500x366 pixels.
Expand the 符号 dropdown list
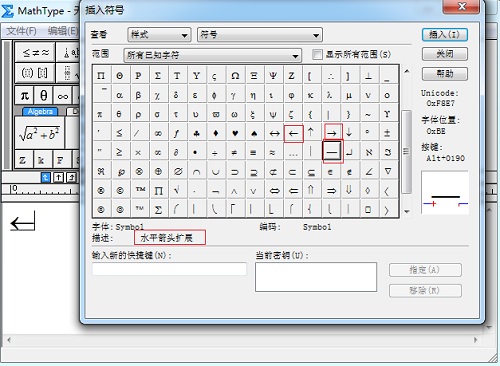[x=260, y=35]
